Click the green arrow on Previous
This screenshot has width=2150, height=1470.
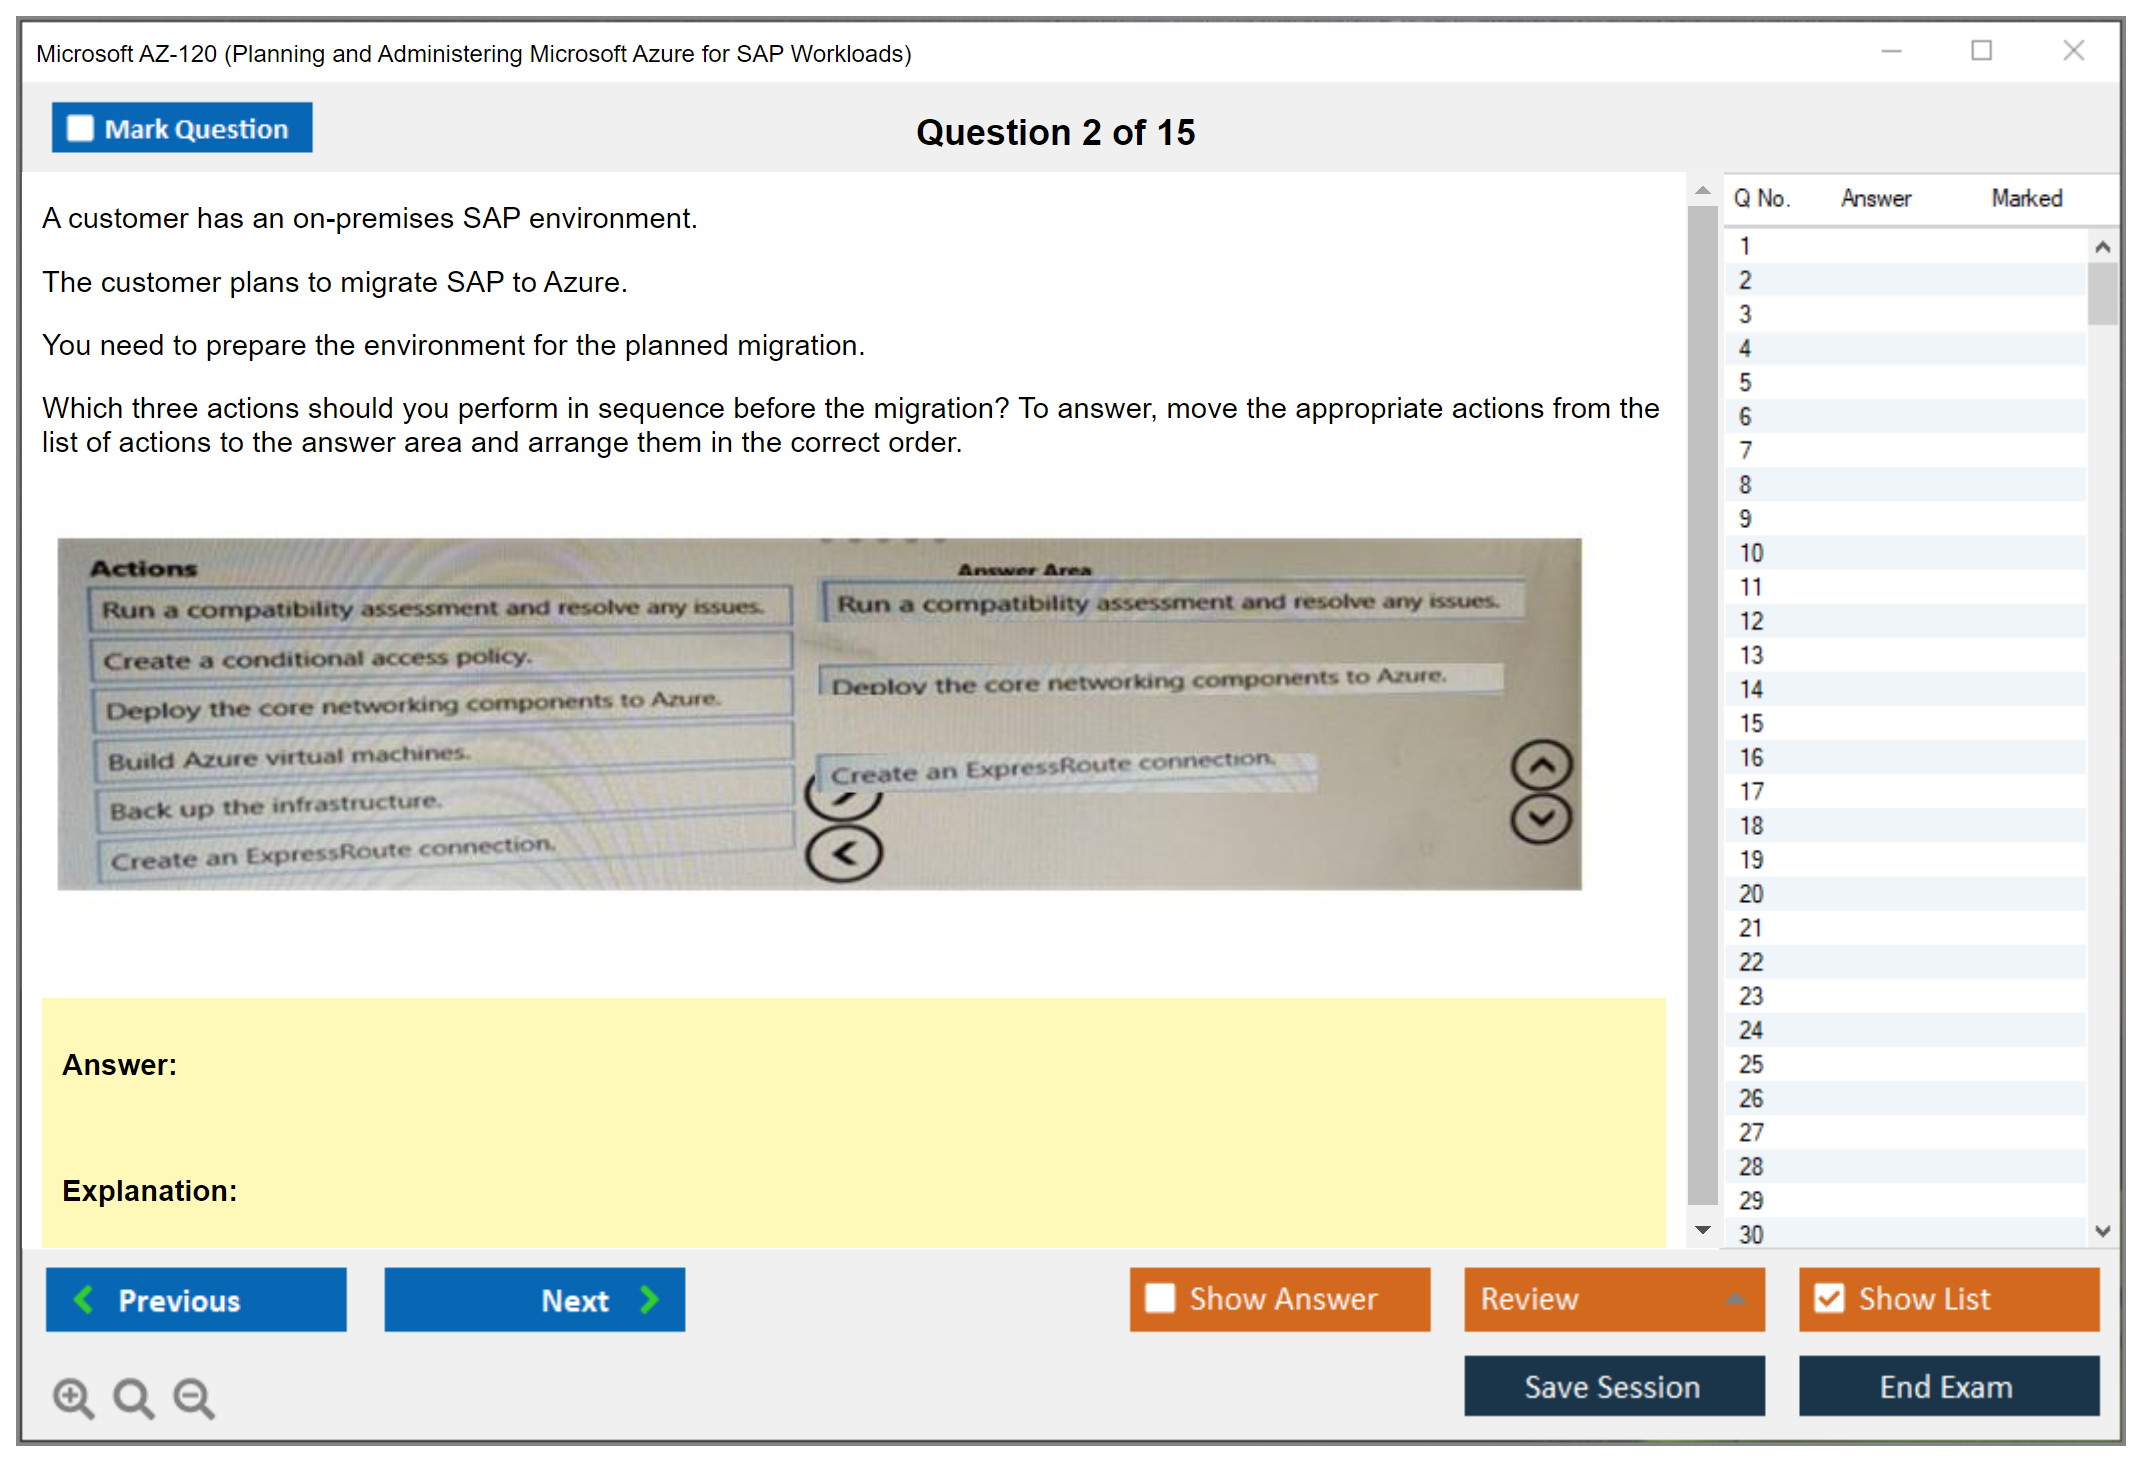tap(84, 1299)
